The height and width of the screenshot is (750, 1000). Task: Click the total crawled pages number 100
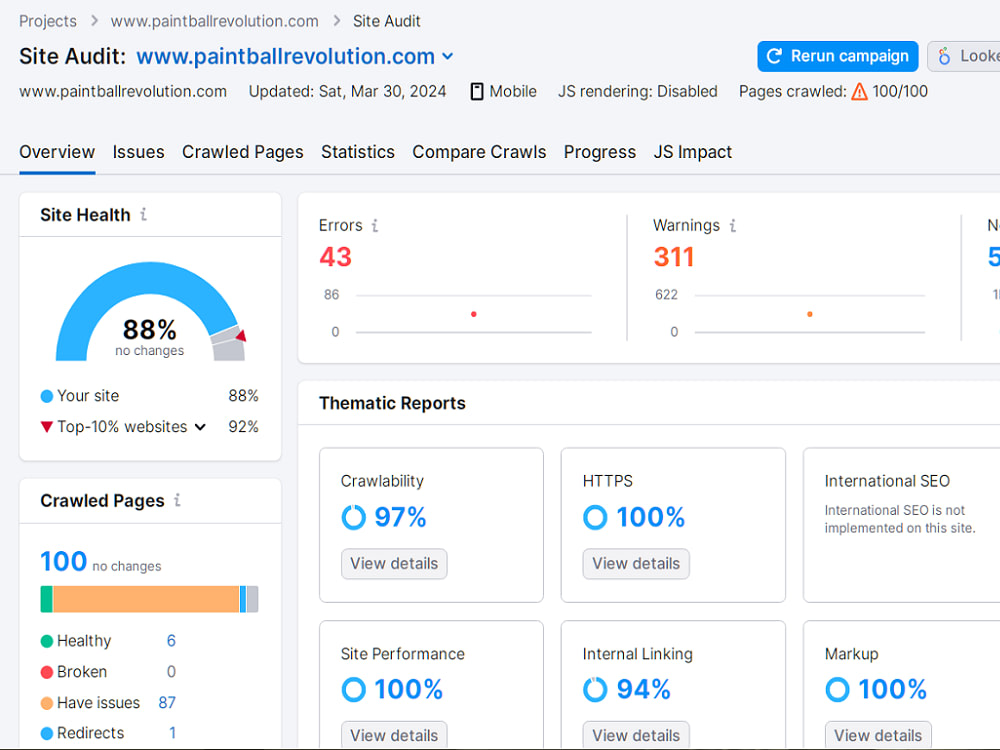(x=63, y=561)
